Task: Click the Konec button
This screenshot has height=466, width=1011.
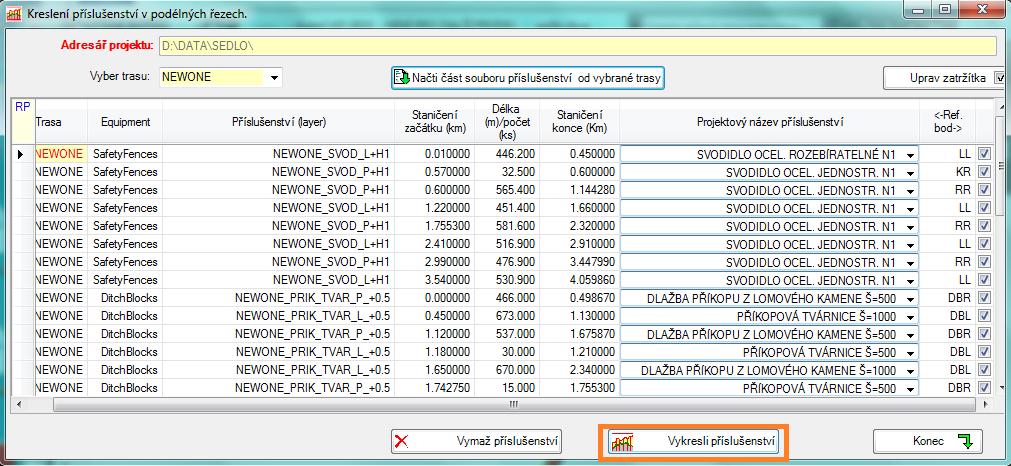Action: point(928,442)
